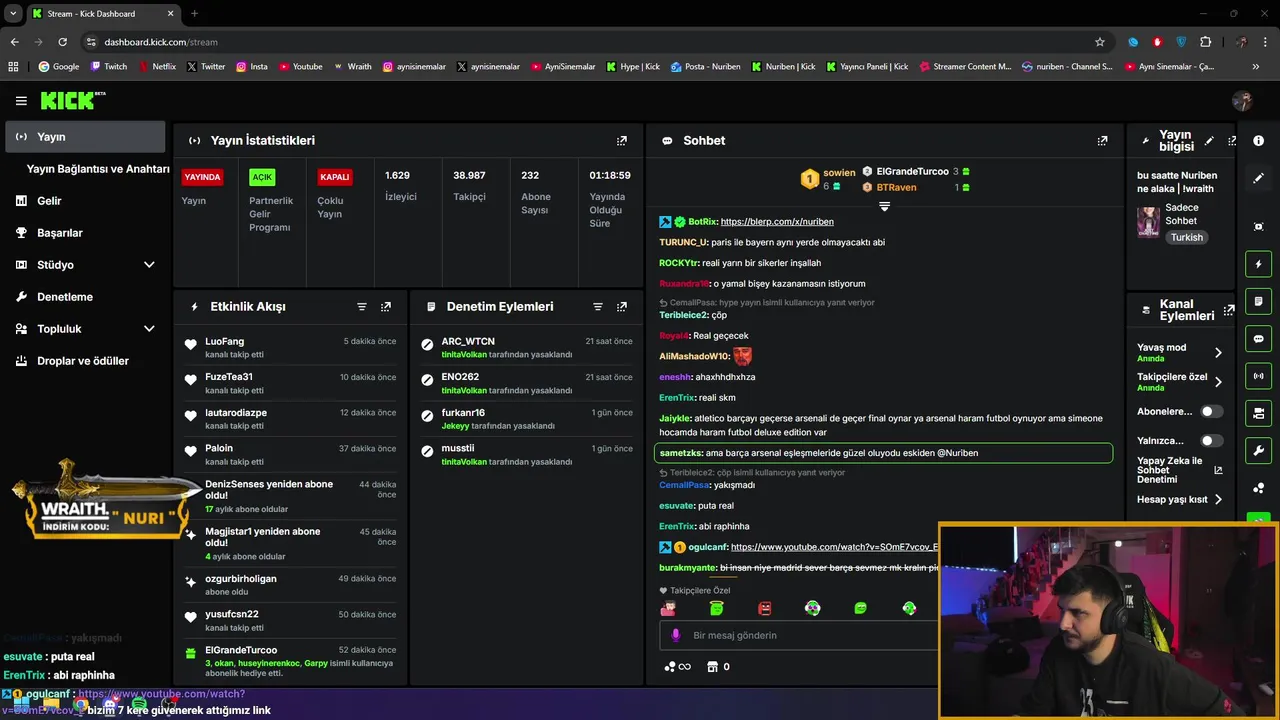Click the Turkish language tag
Viewport: 1280px width, 720px height.
point(1187,238)
